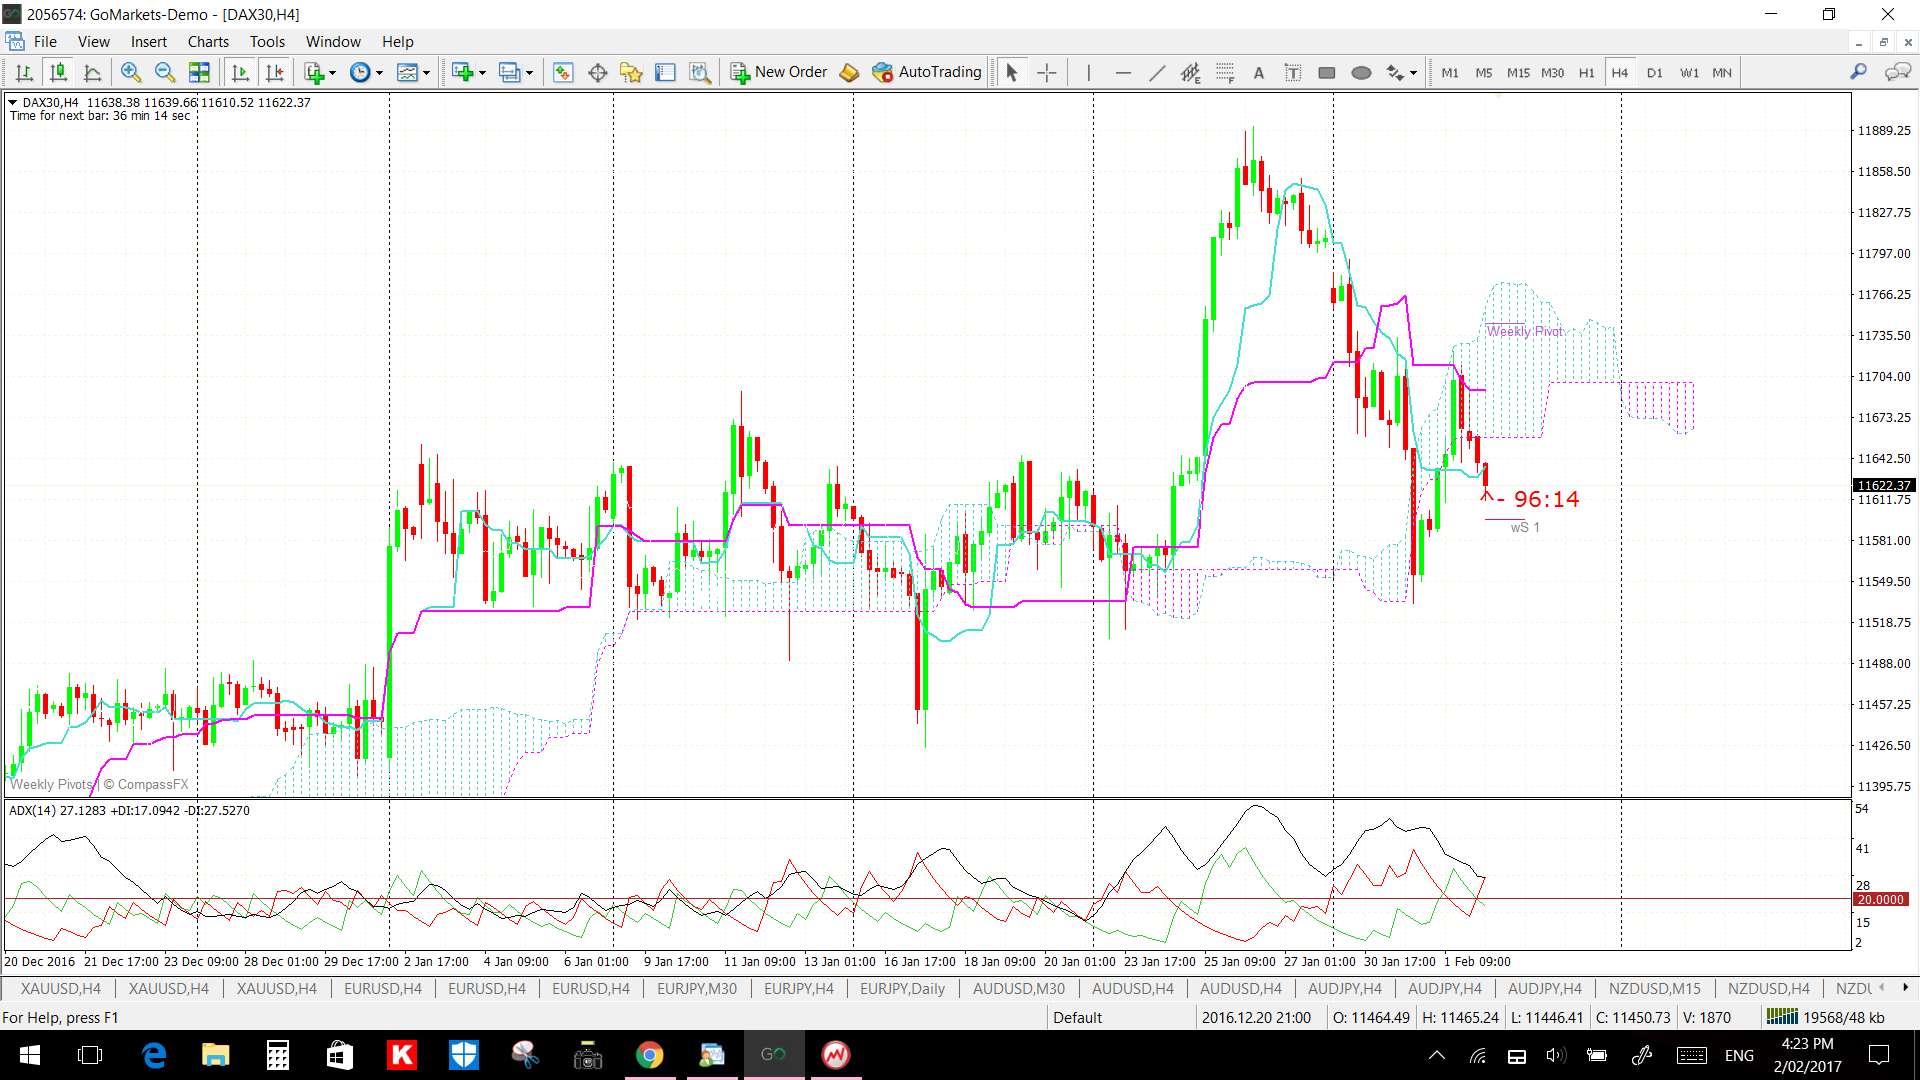Insert a text label

coord(1293,72)
